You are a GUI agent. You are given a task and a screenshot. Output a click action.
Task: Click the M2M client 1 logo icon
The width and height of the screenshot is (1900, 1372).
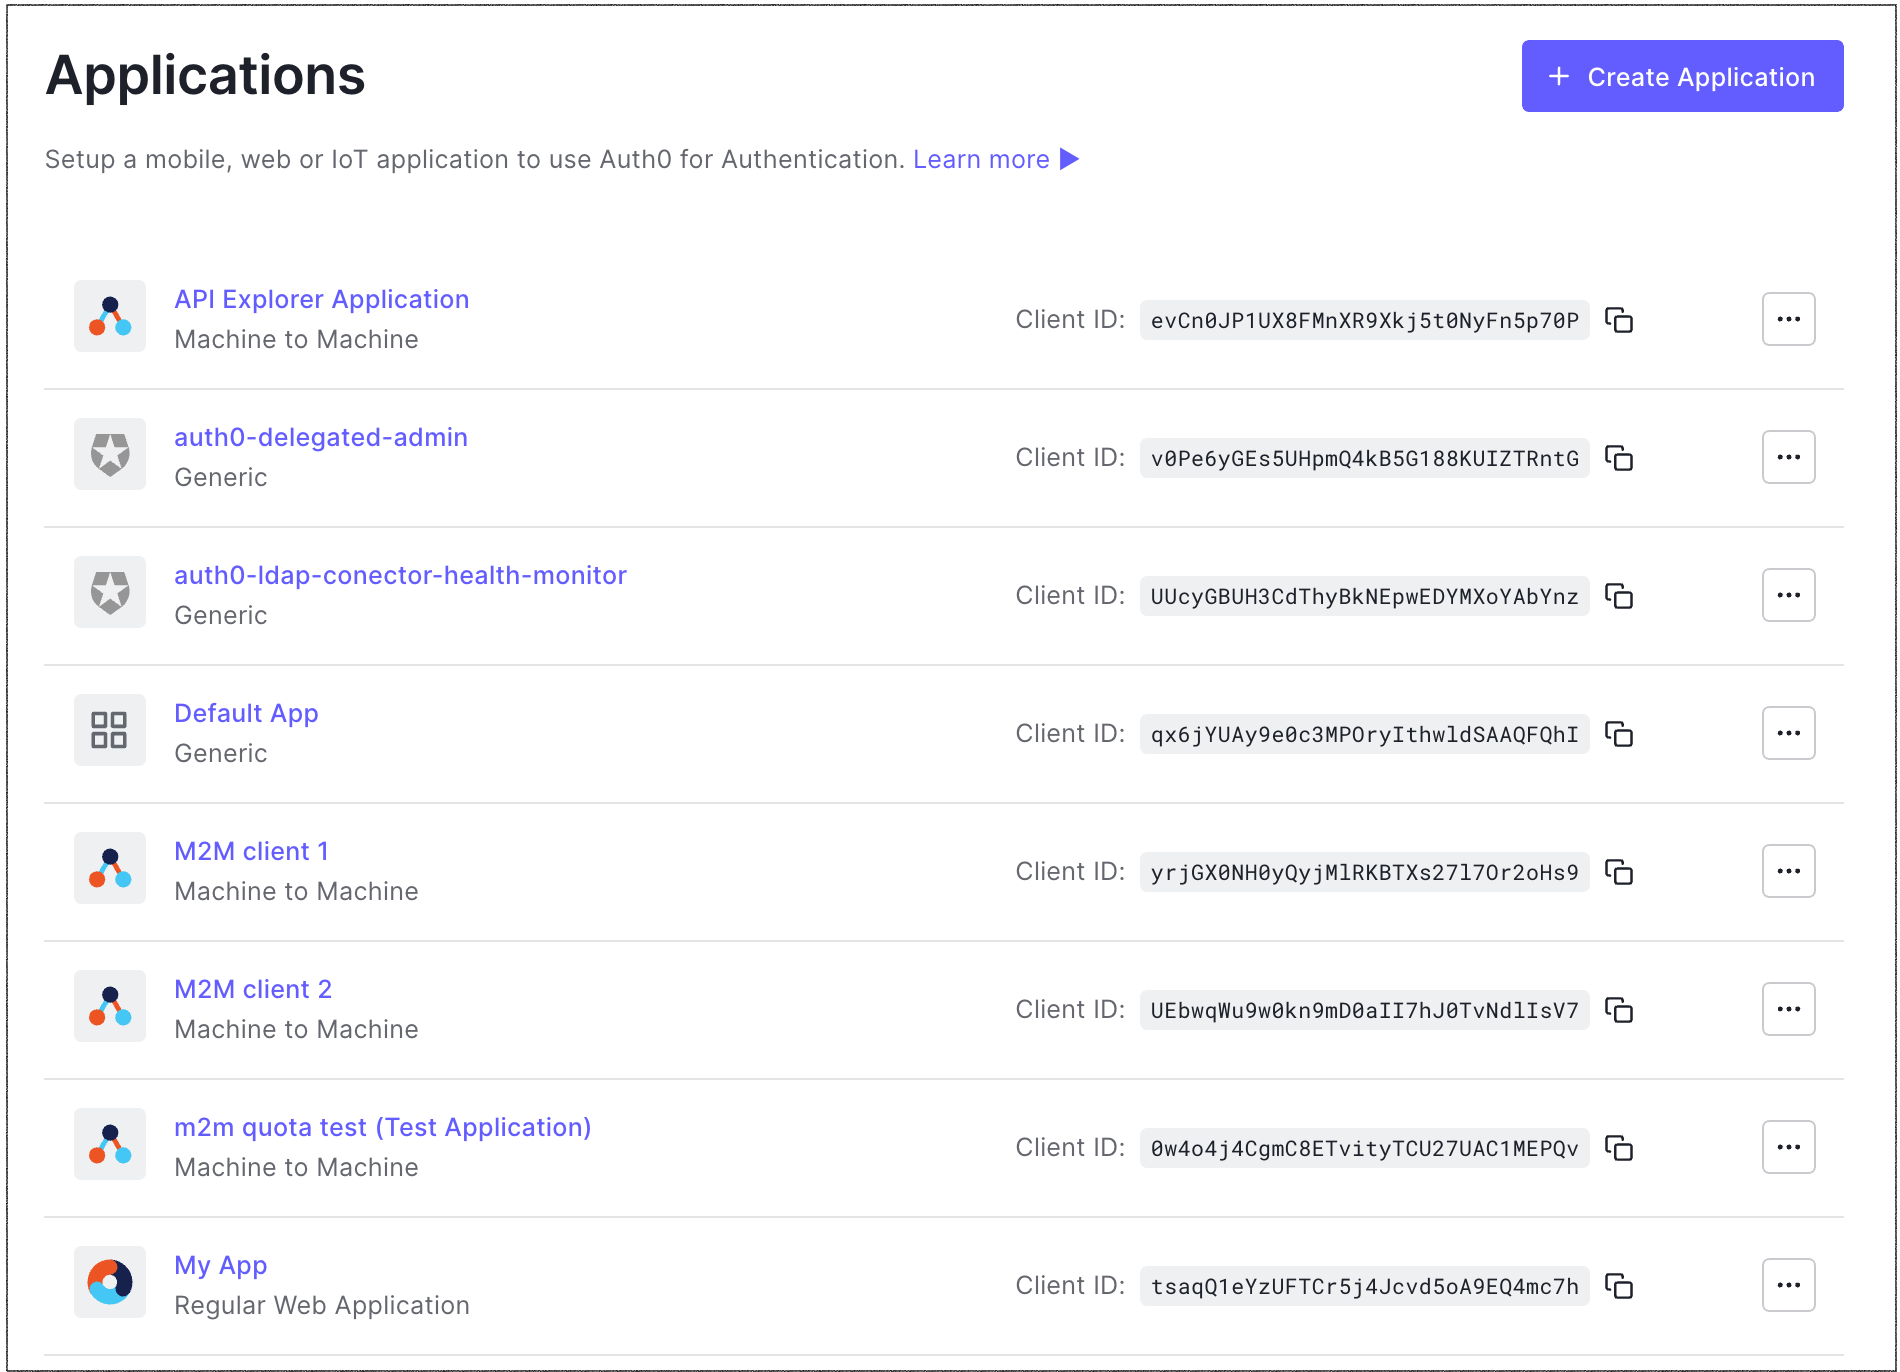click(110, 868)
